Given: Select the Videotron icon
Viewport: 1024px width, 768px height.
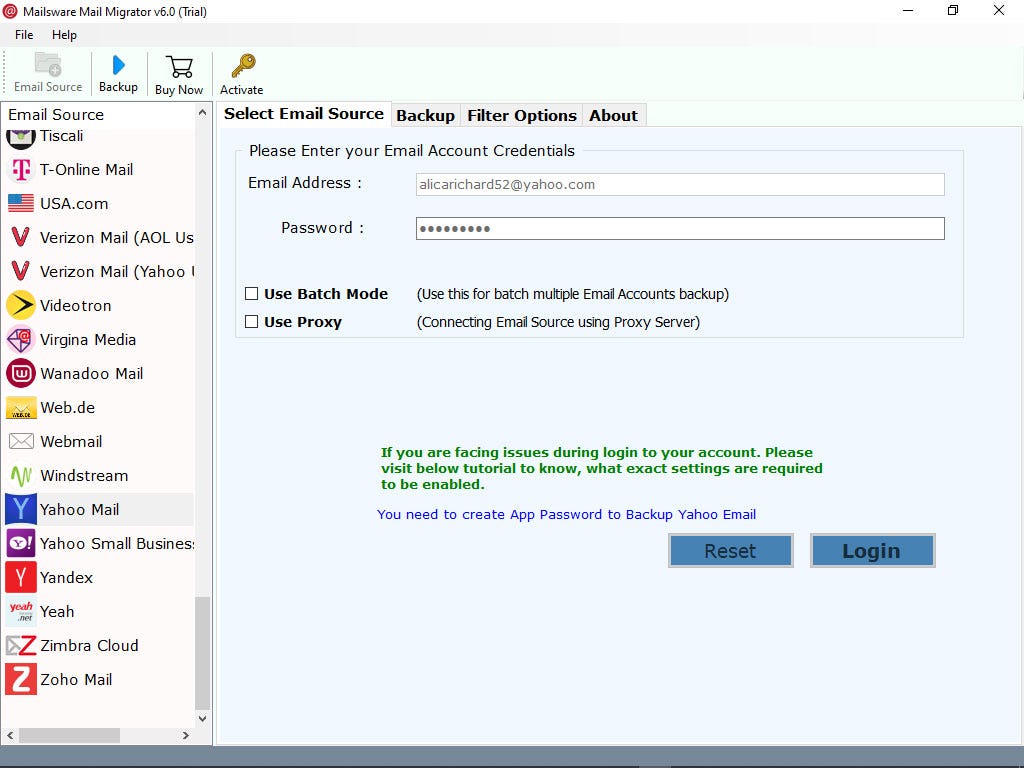Looking at the screenshot, I should point(21,305).
